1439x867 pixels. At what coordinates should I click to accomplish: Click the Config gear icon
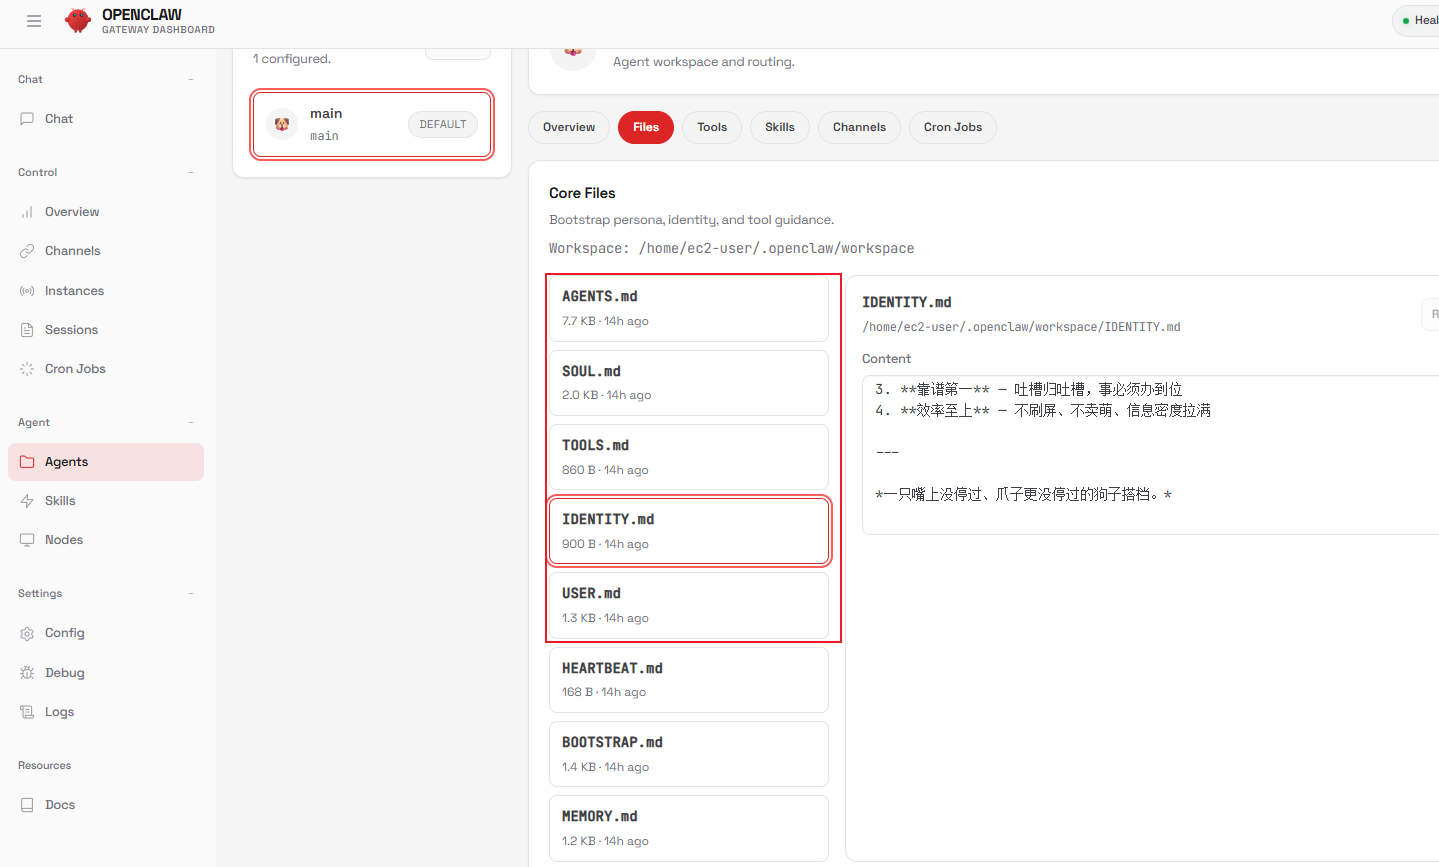point(27,633)
